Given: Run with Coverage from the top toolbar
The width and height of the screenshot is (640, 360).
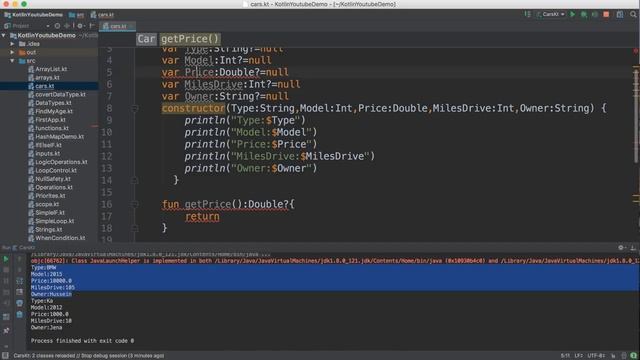Looking at the screenshot, I should tap(595, 14).
